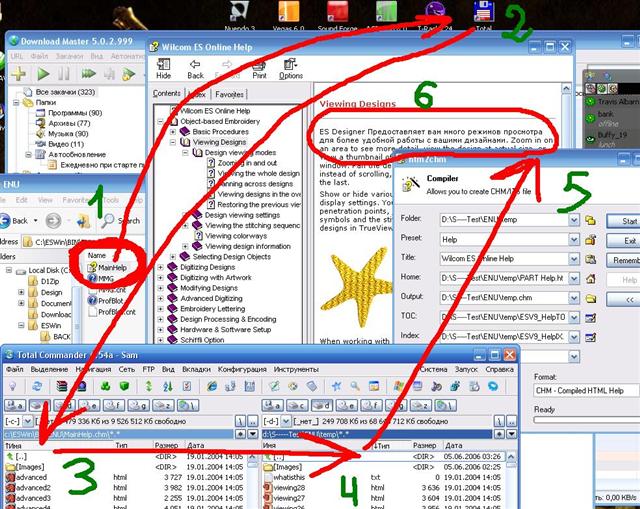Screen dimensions: 640x509
Task: Open the [-c-] drive dropdown in Total Commander
Action: [x=27, y=421]
